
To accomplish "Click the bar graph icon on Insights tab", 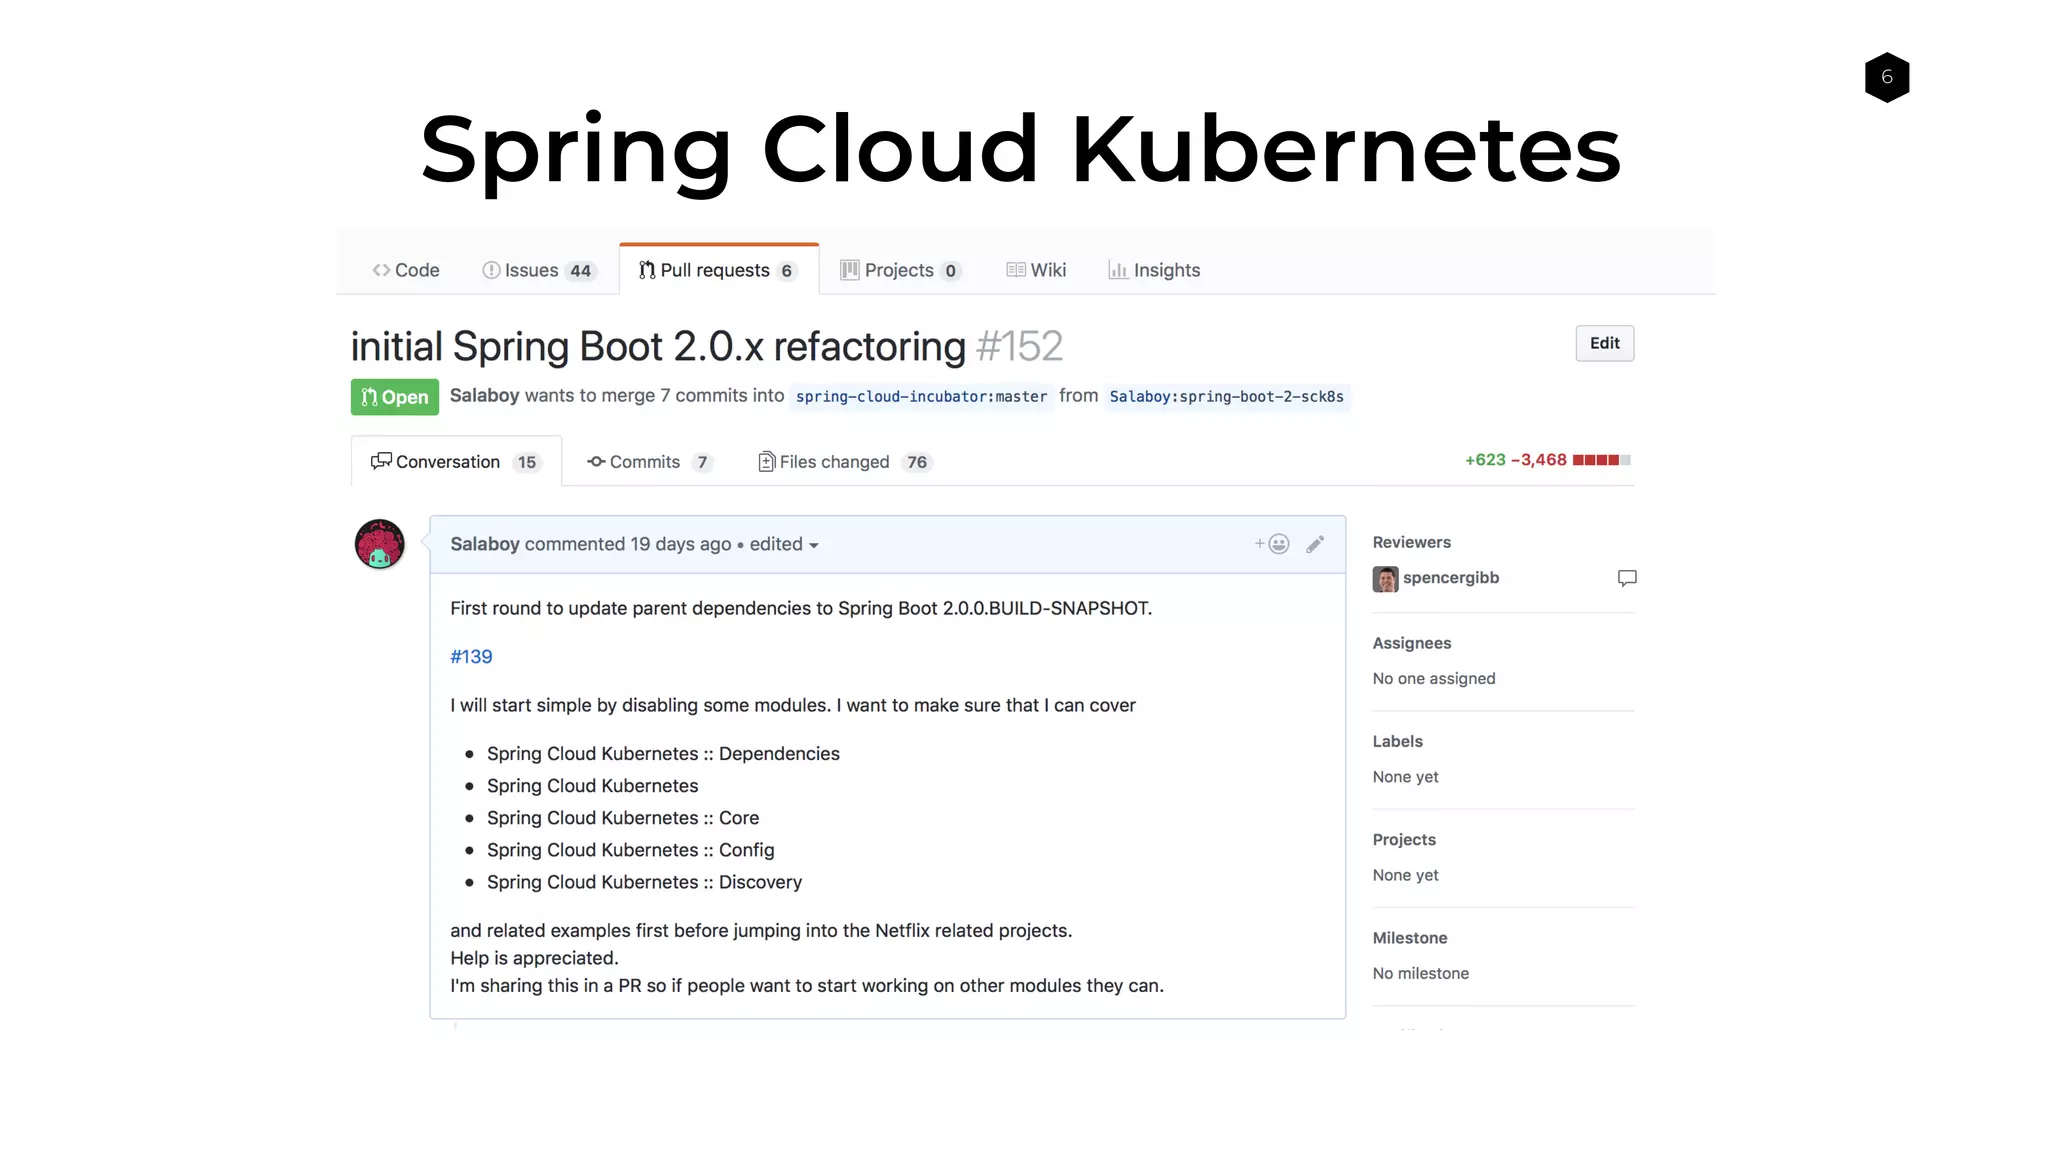I will (x=1118, y=270).
